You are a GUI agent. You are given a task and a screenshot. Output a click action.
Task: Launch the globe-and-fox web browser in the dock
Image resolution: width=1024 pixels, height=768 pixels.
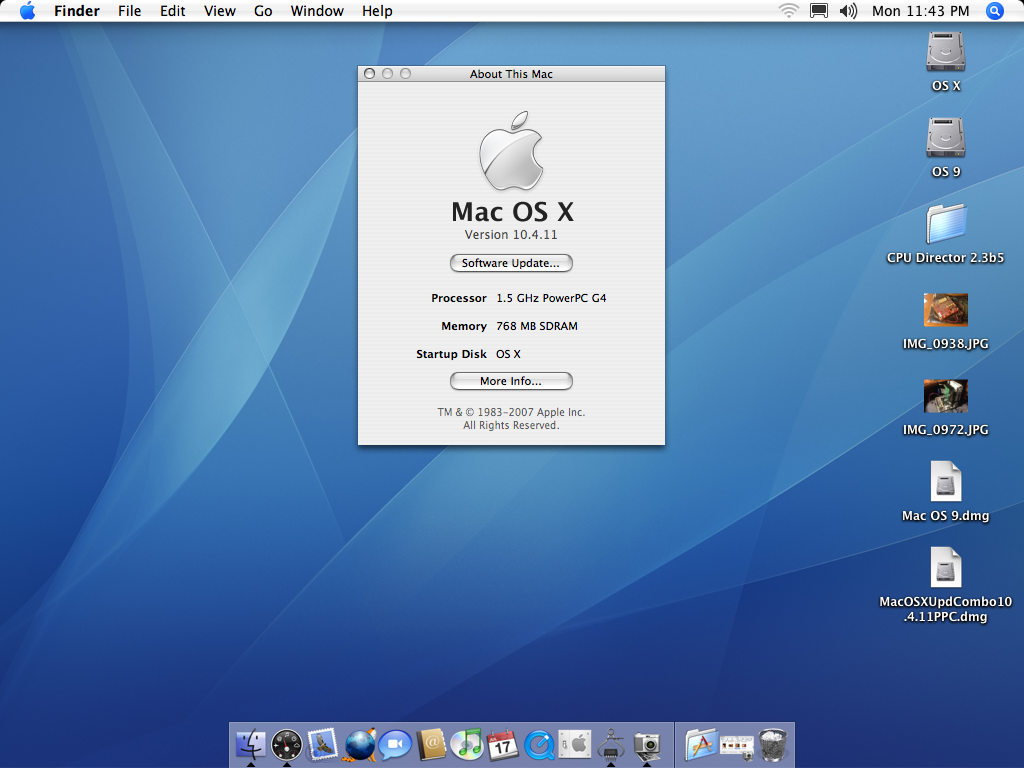360,744
